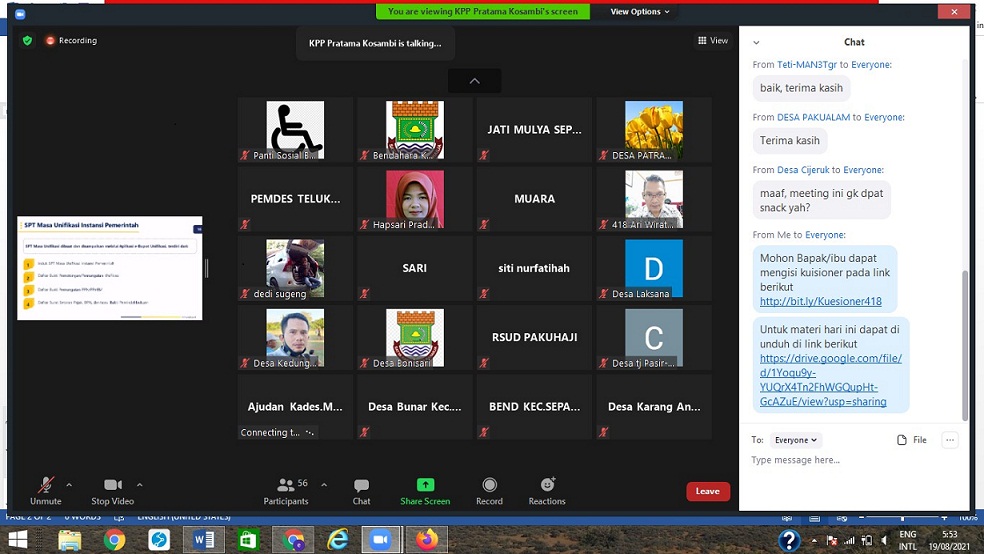Image resolution: width=984 pixels, height=554 pixels.
Task: Start recording with the Record icon
Action: 489,485
